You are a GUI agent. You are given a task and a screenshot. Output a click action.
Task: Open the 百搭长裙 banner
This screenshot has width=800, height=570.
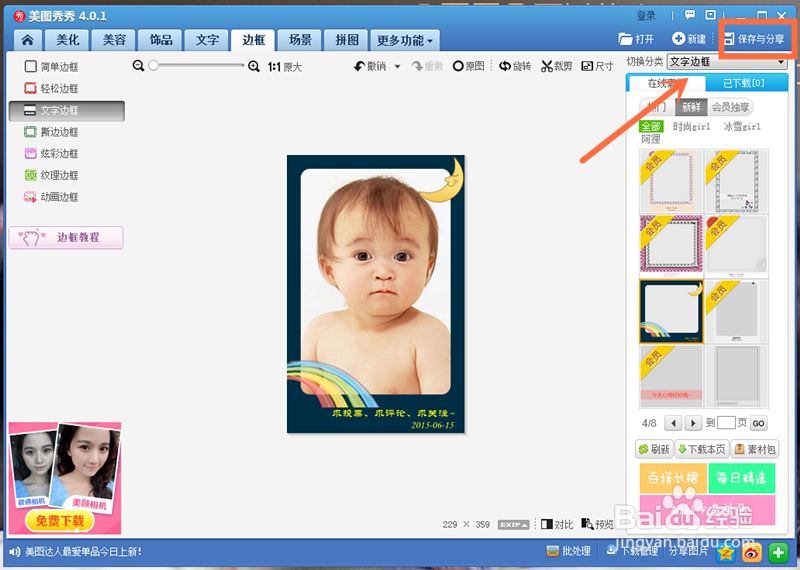673,478
